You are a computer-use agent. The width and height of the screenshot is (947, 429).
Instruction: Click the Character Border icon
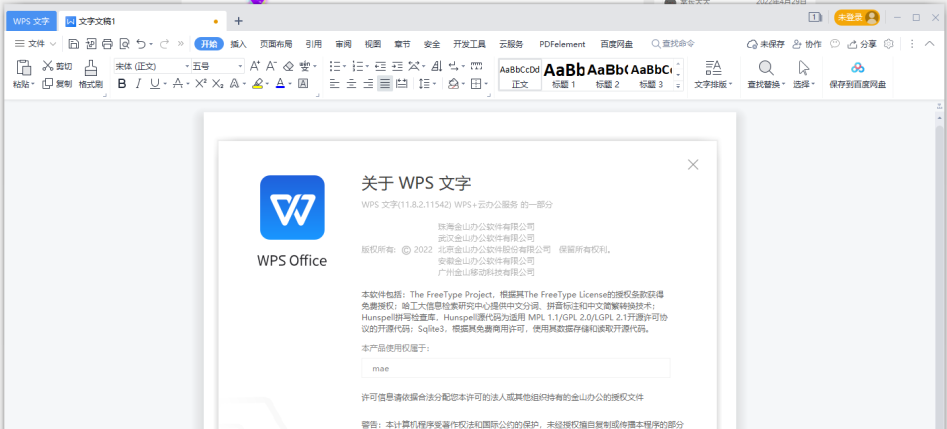click(x=303, y=84)
